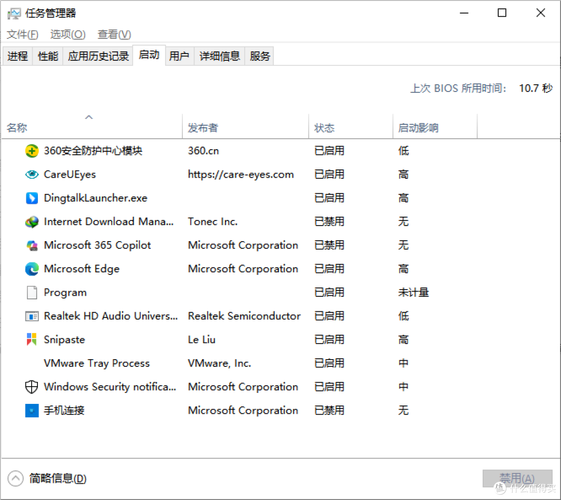Click the Realtek HD Audio icon
Image resolution: width=561 pixels, height=500 pixels.
pyautogui.click(x=31, y=316)
